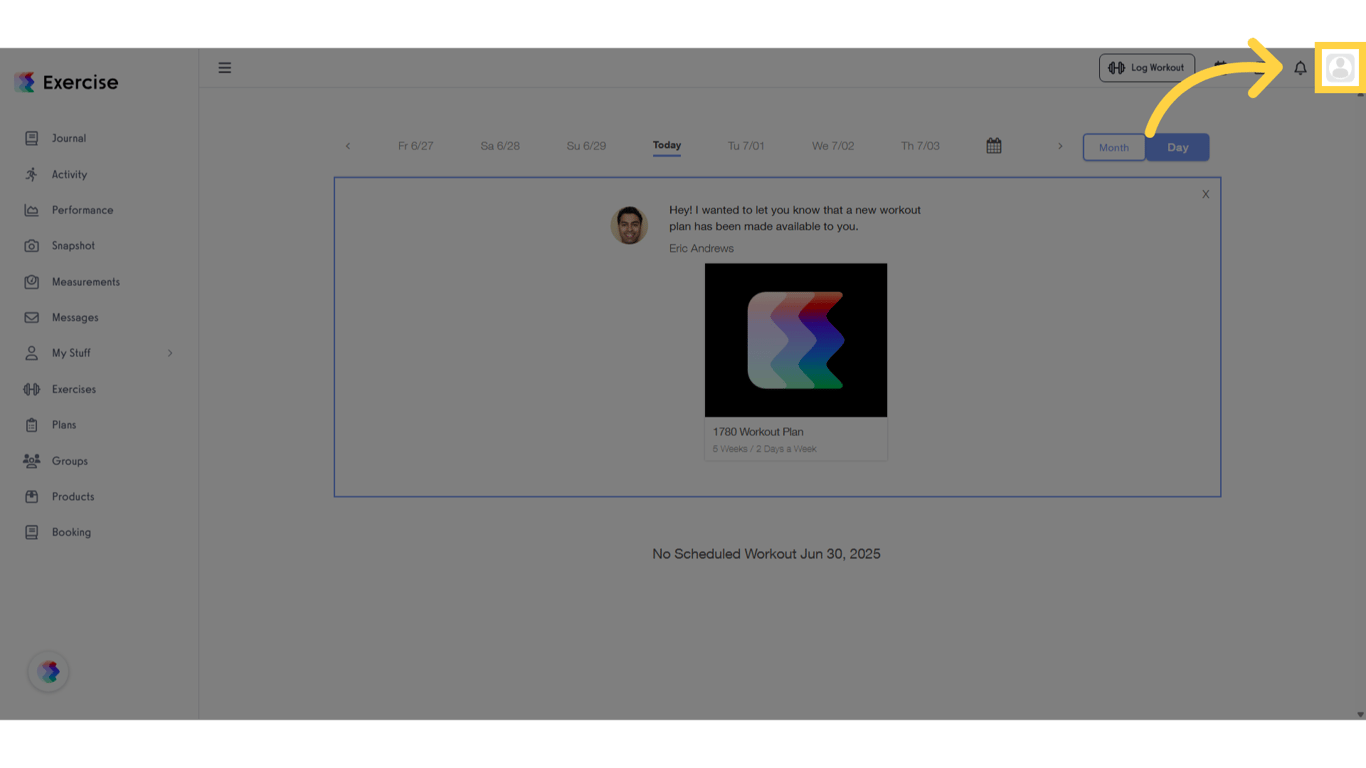Open the workout plan thumbnail image
The image size is (1366, 768).
pos(795,339)
